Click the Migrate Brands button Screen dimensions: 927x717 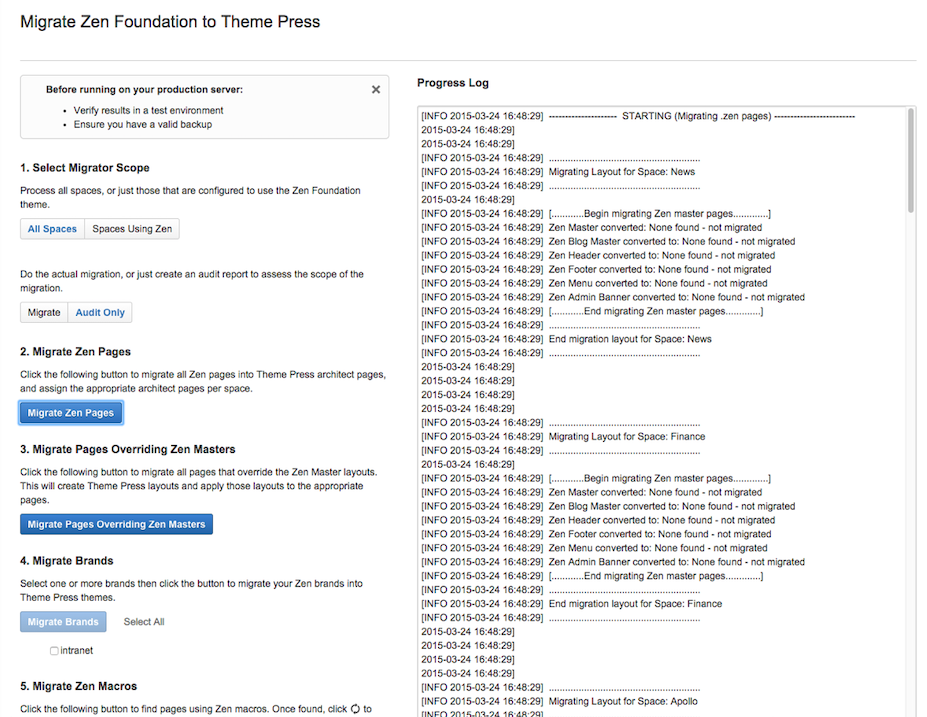(x=63, y=622)
